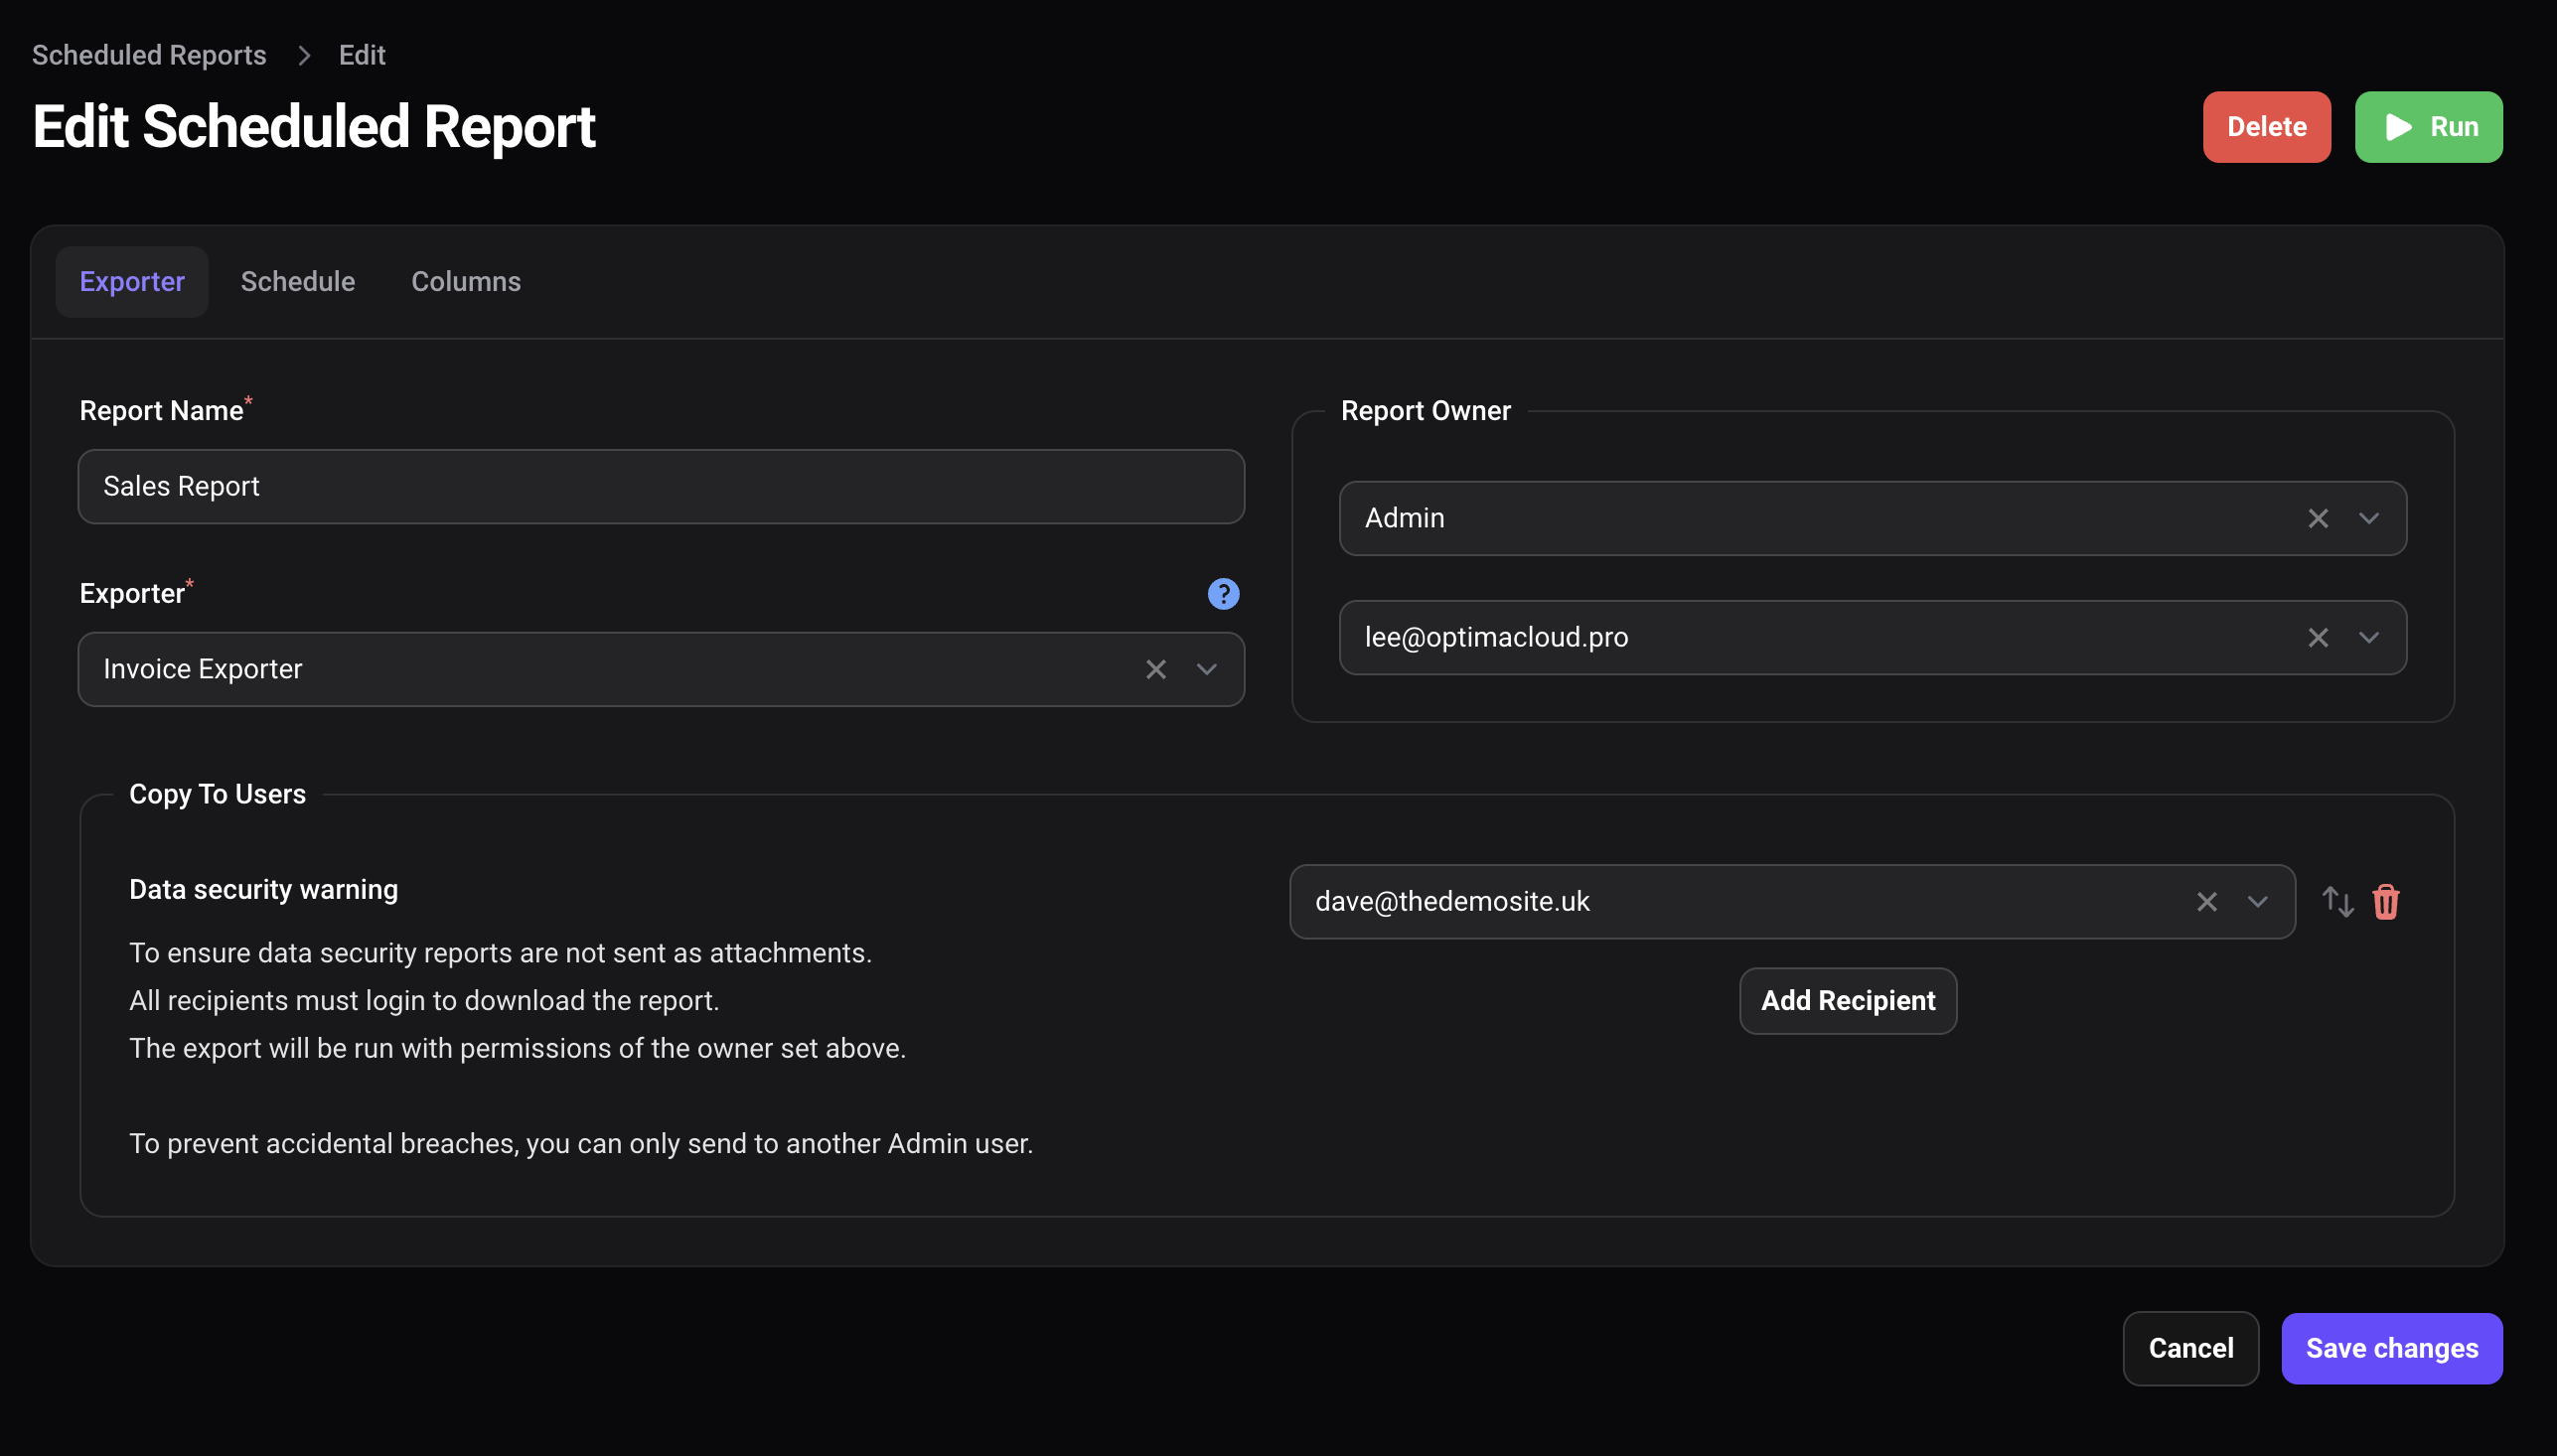Expand the lee@optimacloud.pro owner dropdown
Screen dimensions: 2557x1456
(2368, 637)
